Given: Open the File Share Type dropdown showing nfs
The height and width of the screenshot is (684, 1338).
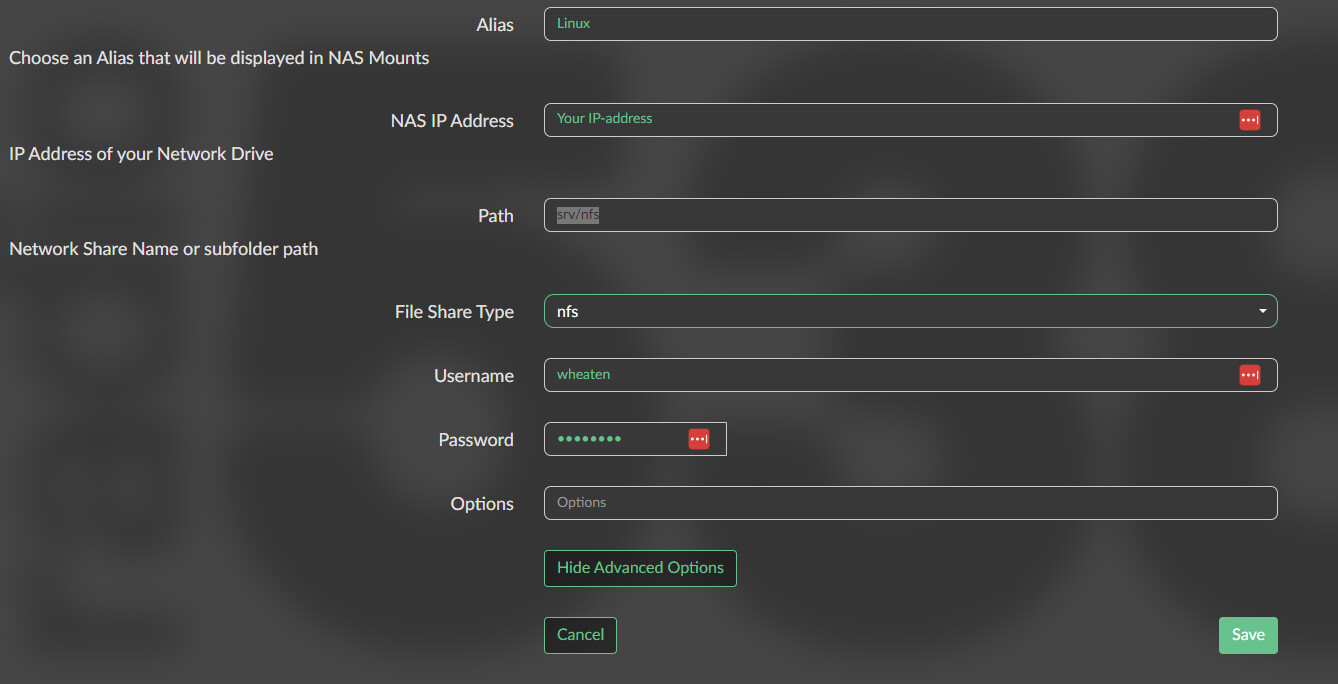Looking at the screenshot, I should tap(900, 311).
